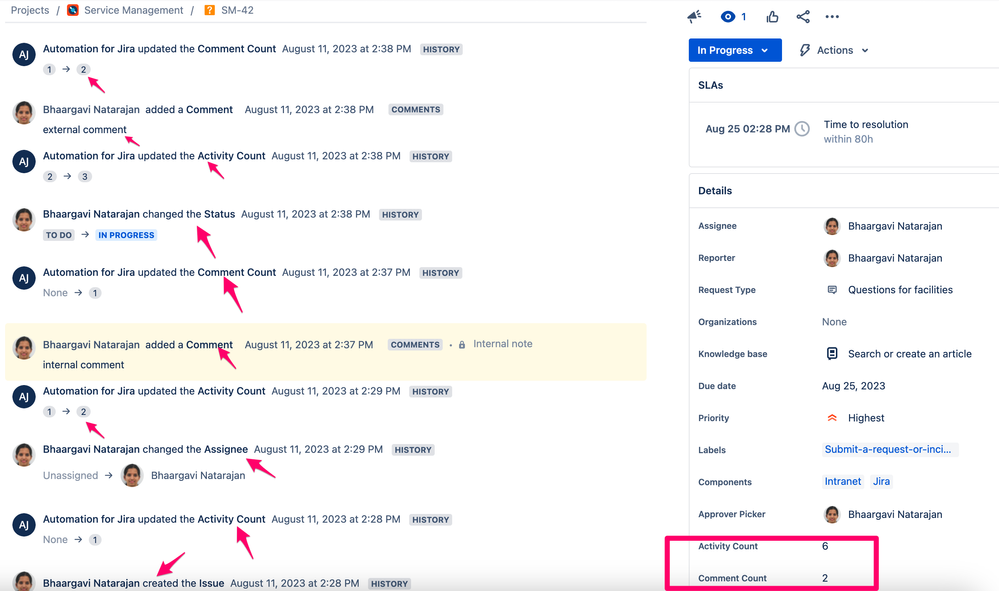Click the watcher count number 1

pos(744,17)
